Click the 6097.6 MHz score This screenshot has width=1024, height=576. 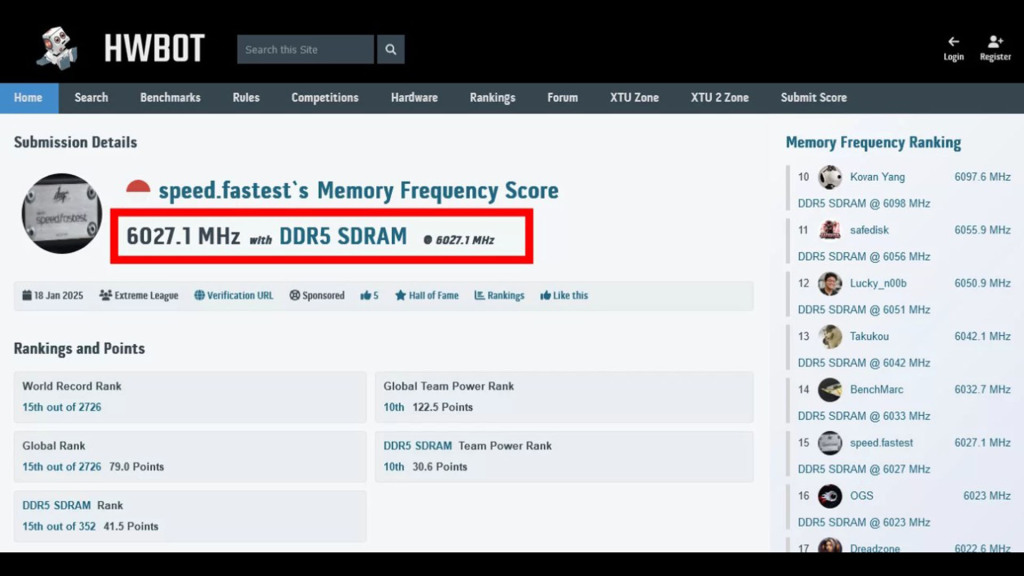click(x=982, y=177)
